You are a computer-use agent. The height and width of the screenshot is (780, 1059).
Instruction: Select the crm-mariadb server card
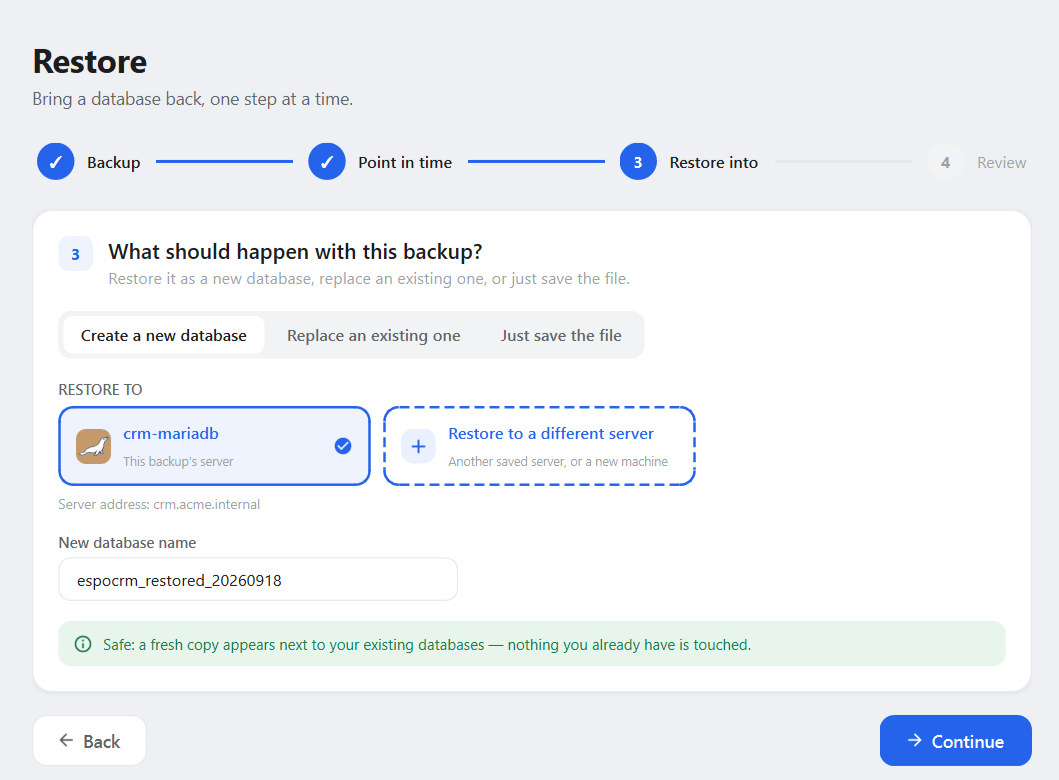click(x=214, y=446)
